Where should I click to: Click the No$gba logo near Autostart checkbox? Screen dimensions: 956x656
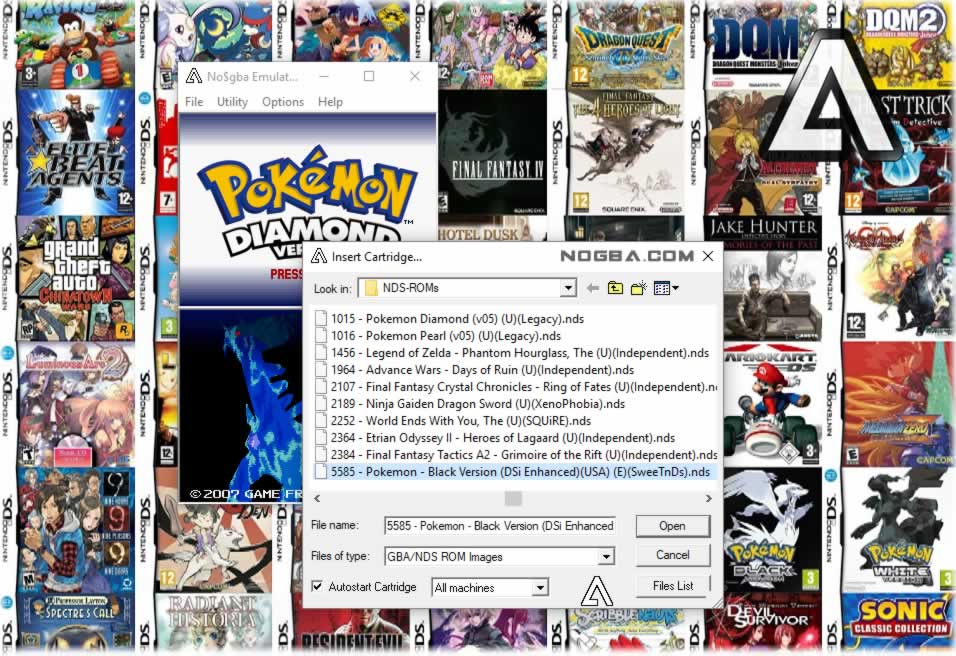597,591
